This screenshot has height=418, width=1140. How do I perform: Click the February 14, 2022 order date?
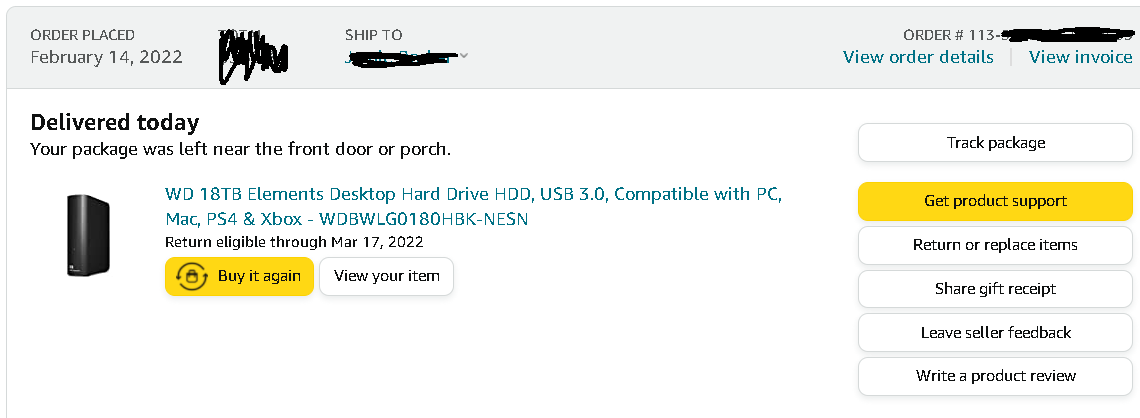click(x=106, y=57)
